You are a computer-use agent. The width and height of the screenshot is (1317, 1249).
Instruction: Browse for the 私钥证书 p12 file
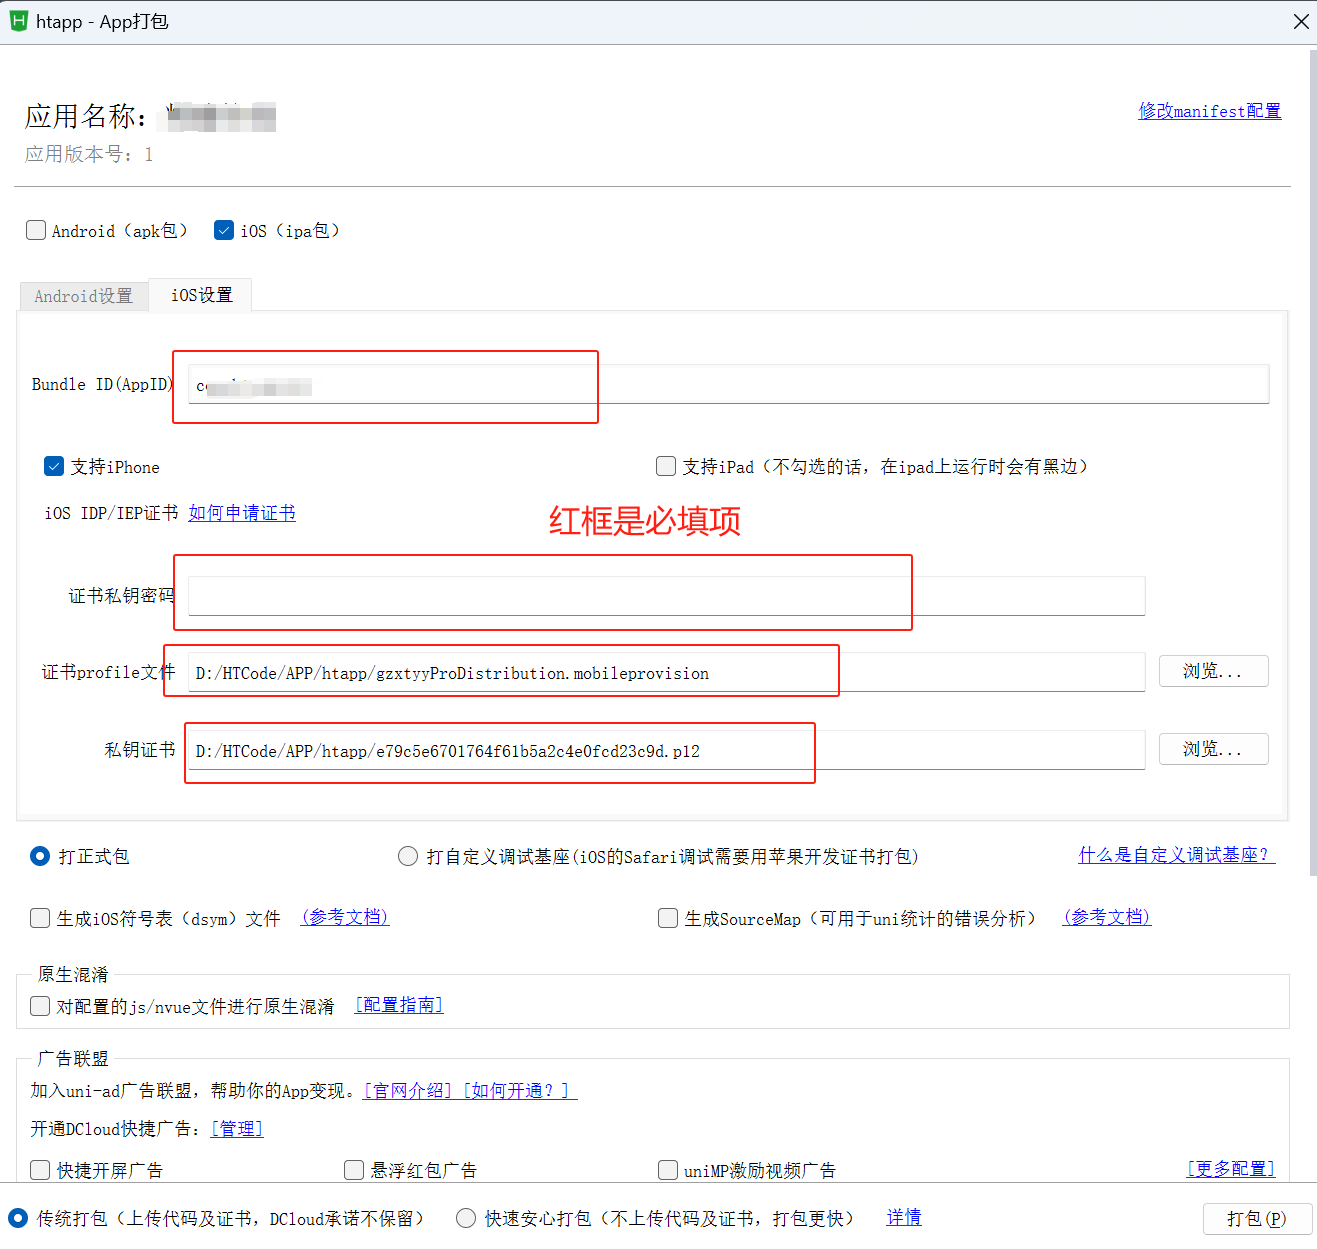[x=1213, y=749]
